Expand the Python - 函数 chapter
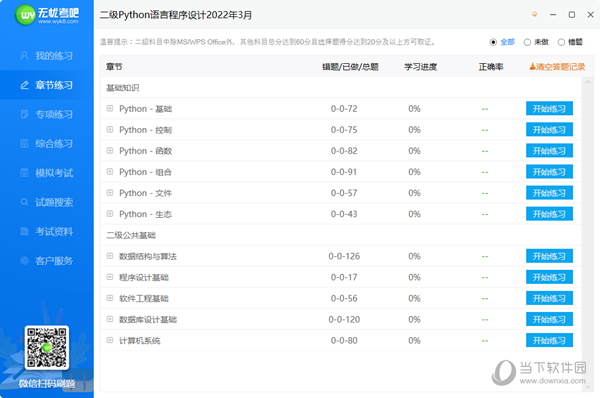Viewport: 600px width, 398px height. pos(110,150)
